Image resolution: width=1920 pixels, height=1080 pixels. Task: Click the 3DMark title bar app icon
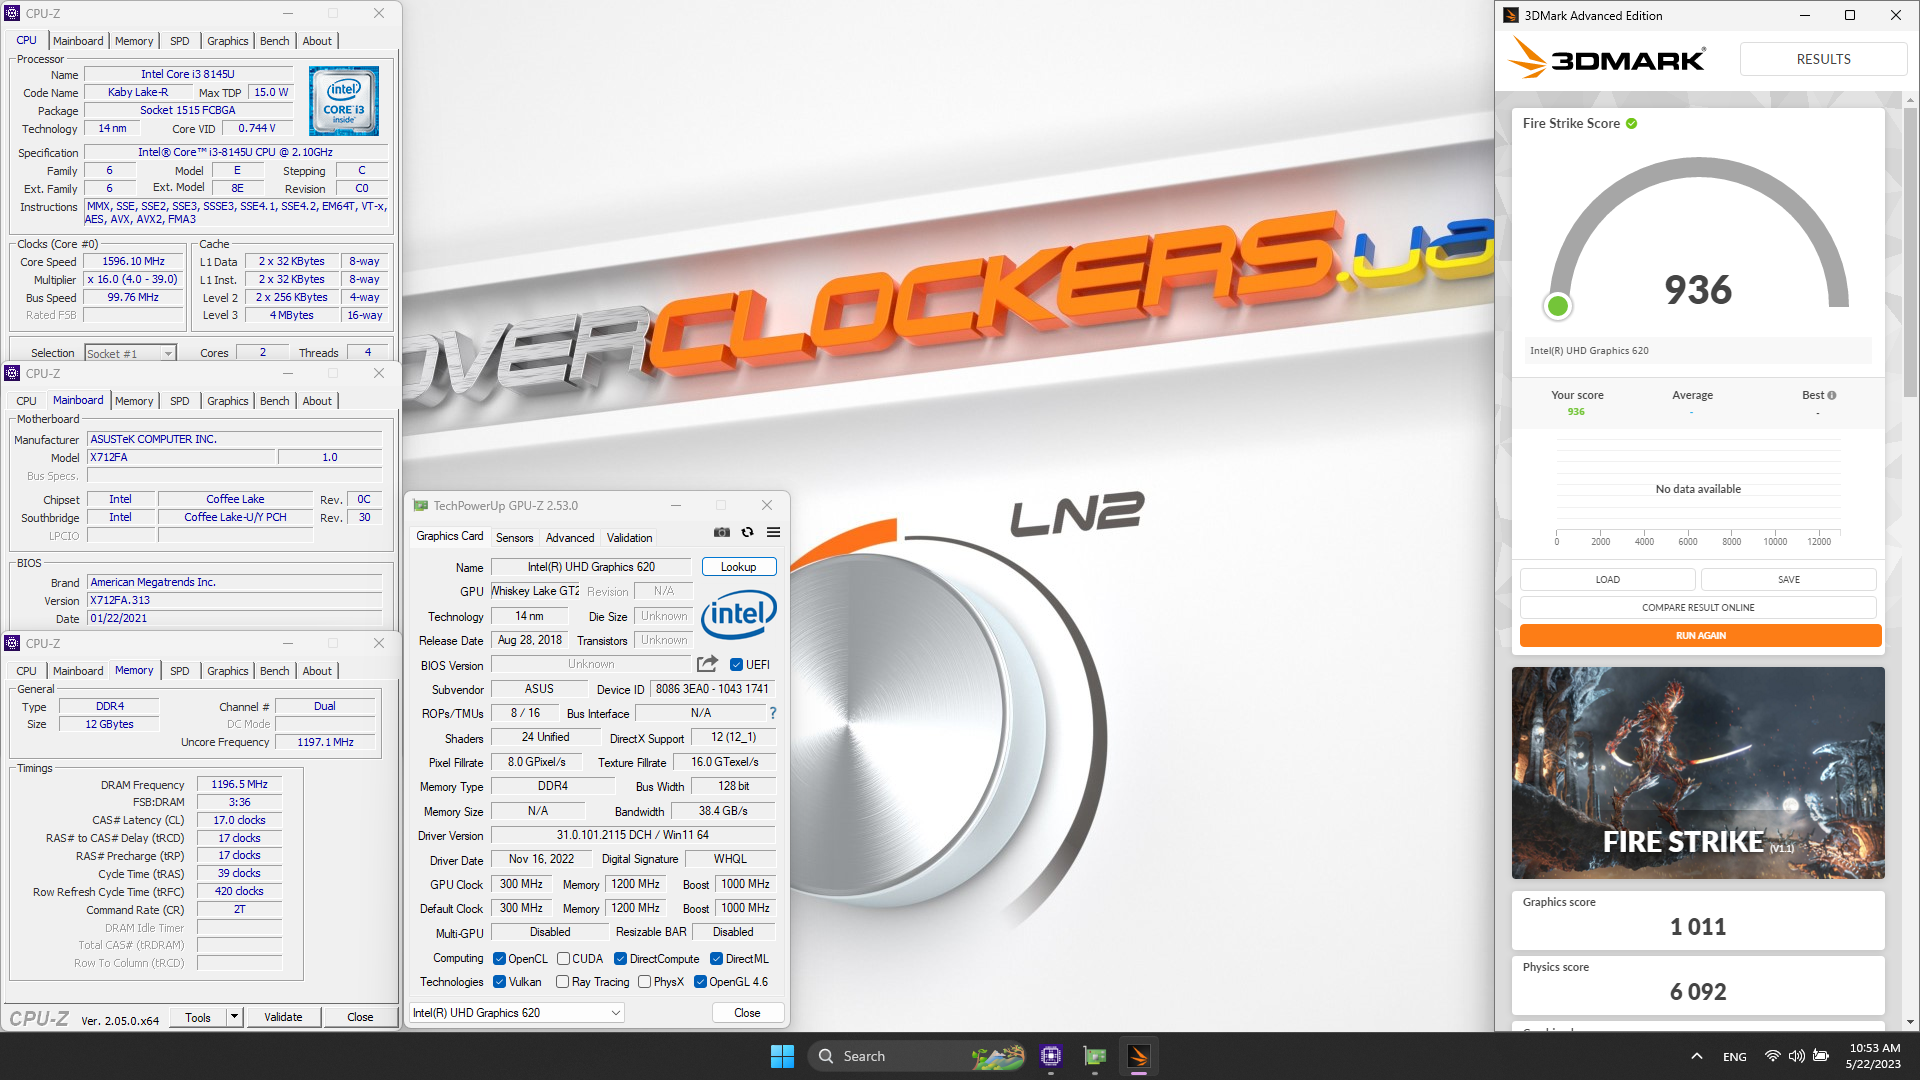point(1511,15)
